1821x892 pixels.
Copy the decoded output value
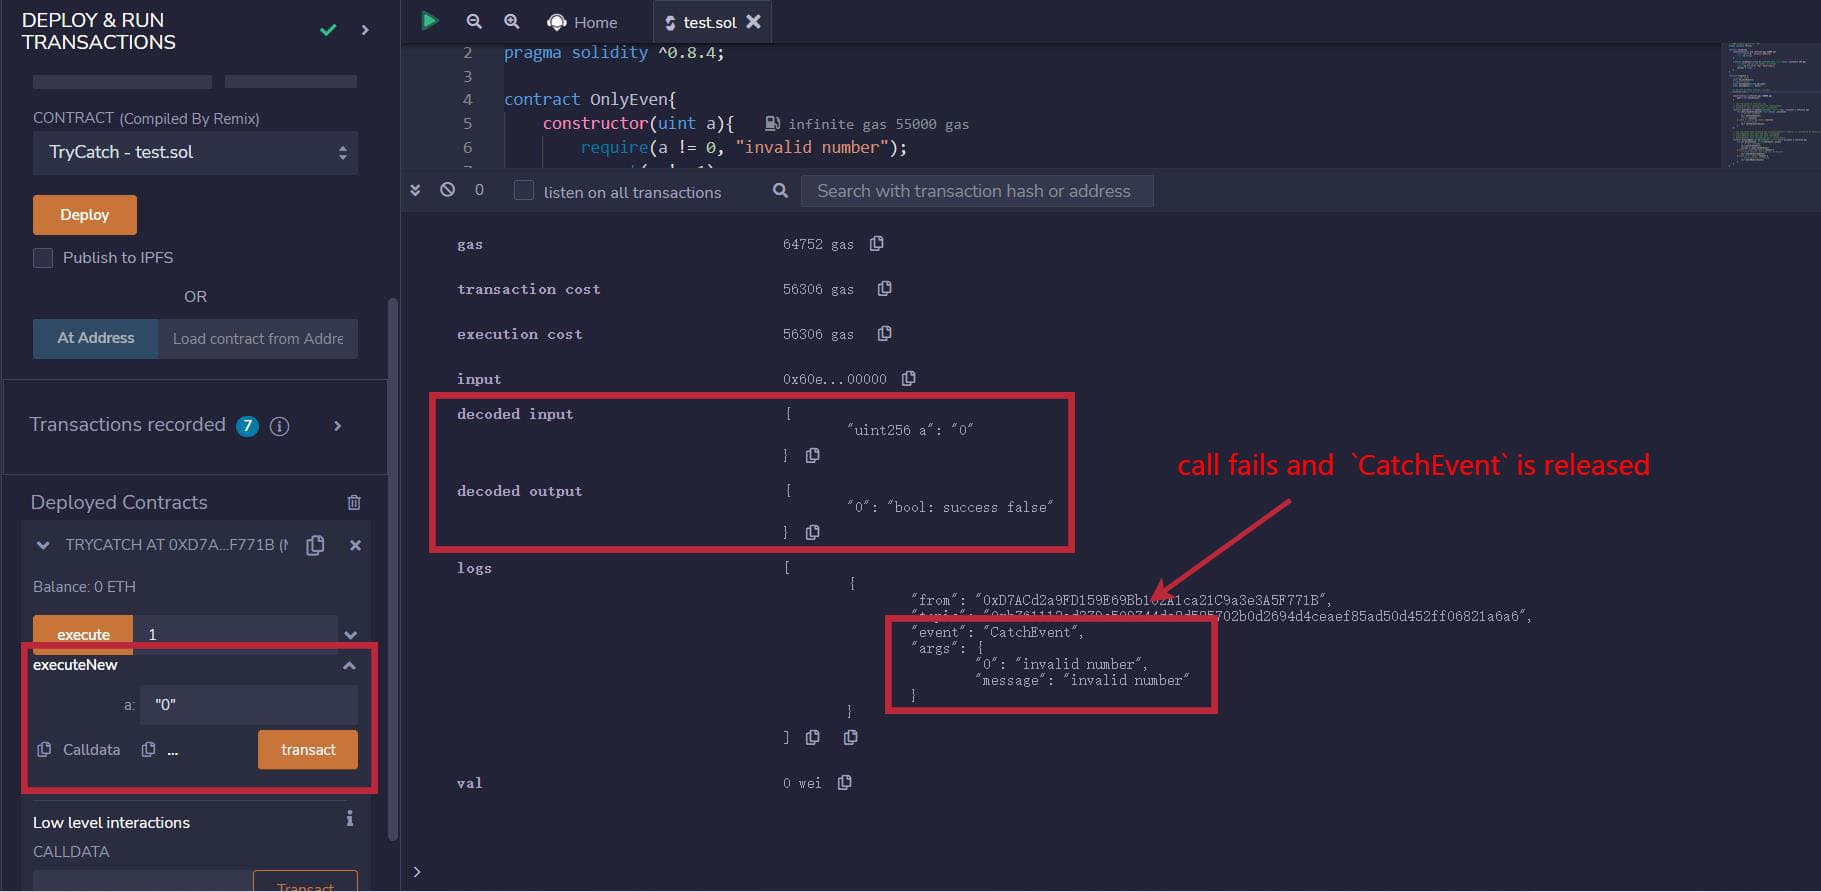pos(813,532)
